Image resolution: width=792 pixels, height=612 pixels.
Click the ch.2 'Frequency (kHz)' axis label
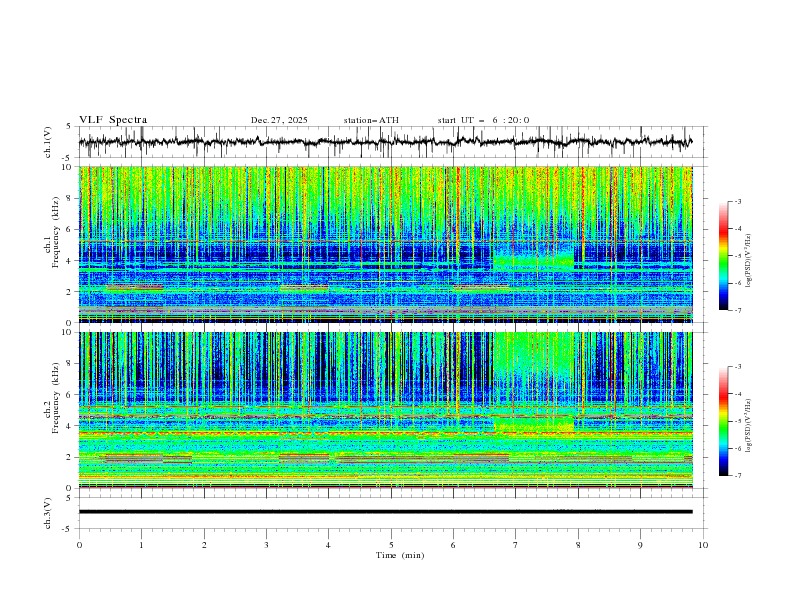[x=56, y=397]
